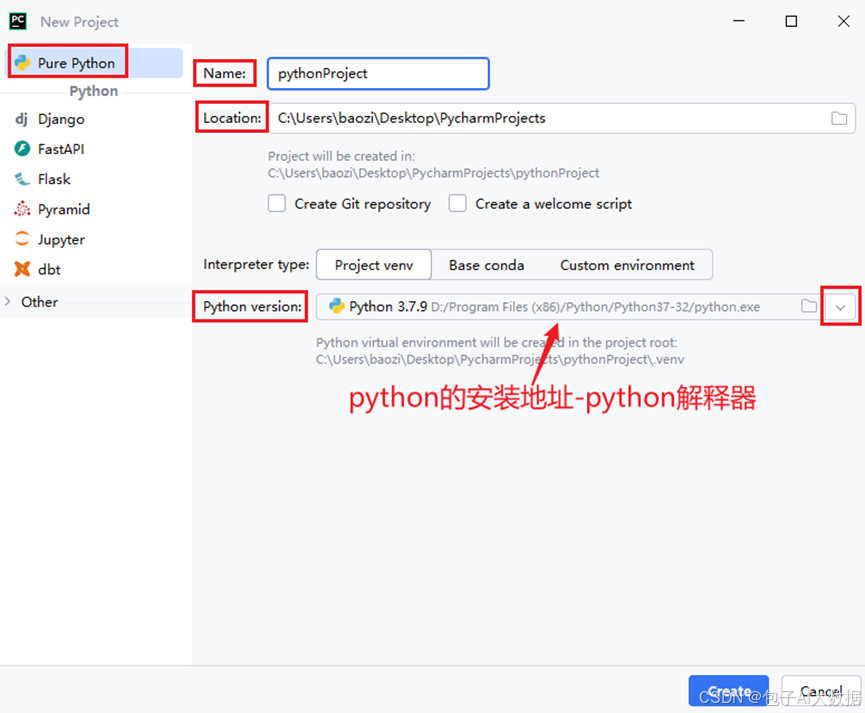Select Project venv interpreter type
The width and height of the screenshot is (865, 713).
coord(374,265)
